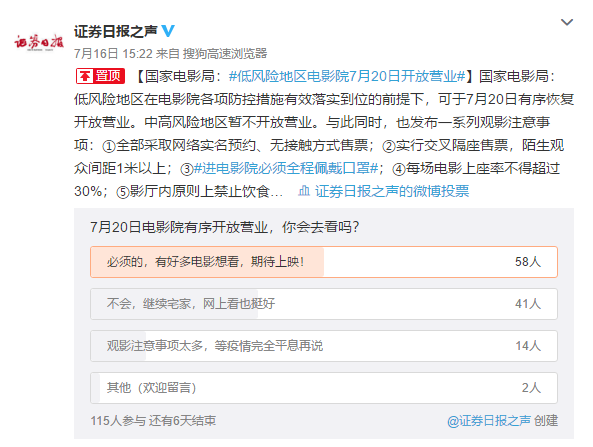
Task: Open the 证券日报之声 account name
Action: [x=116, y=31]
